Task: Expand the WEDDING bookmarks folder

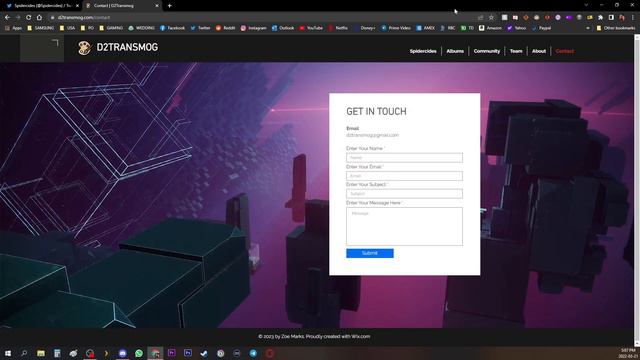Action: pos(141,28)
